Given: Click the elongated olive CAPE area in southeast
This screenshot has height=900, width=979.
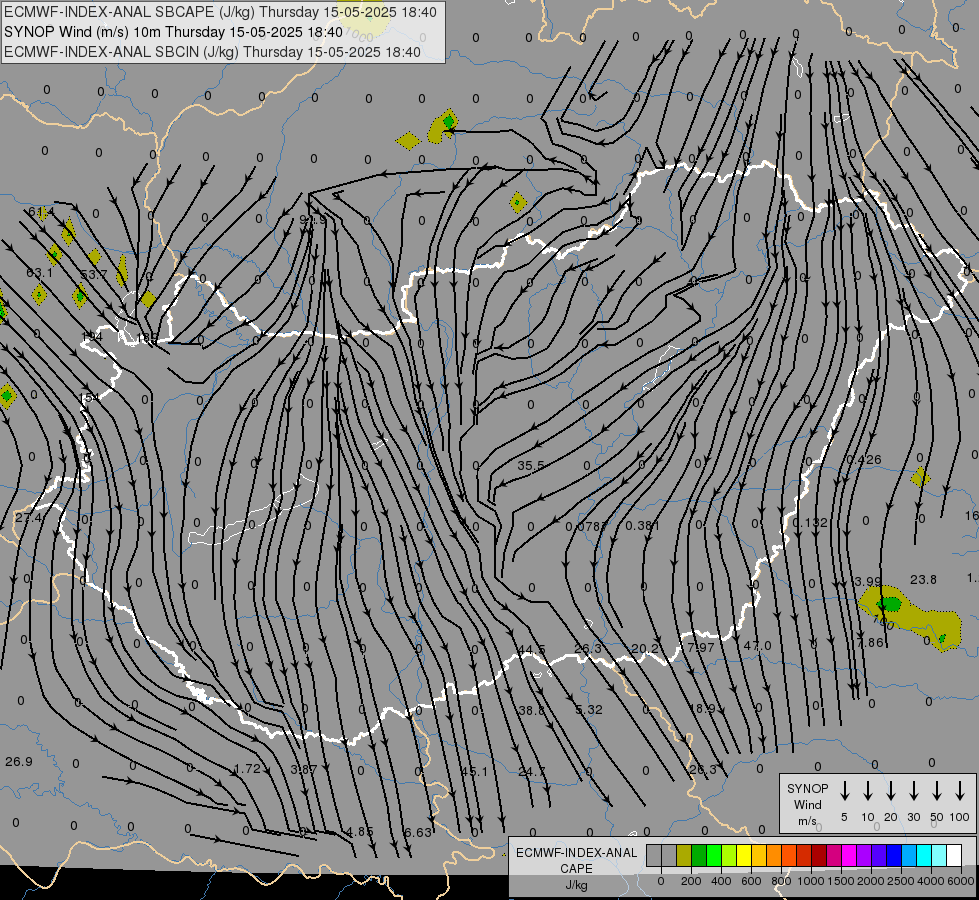Looking at the screenshot, I should tap(912, 618).
